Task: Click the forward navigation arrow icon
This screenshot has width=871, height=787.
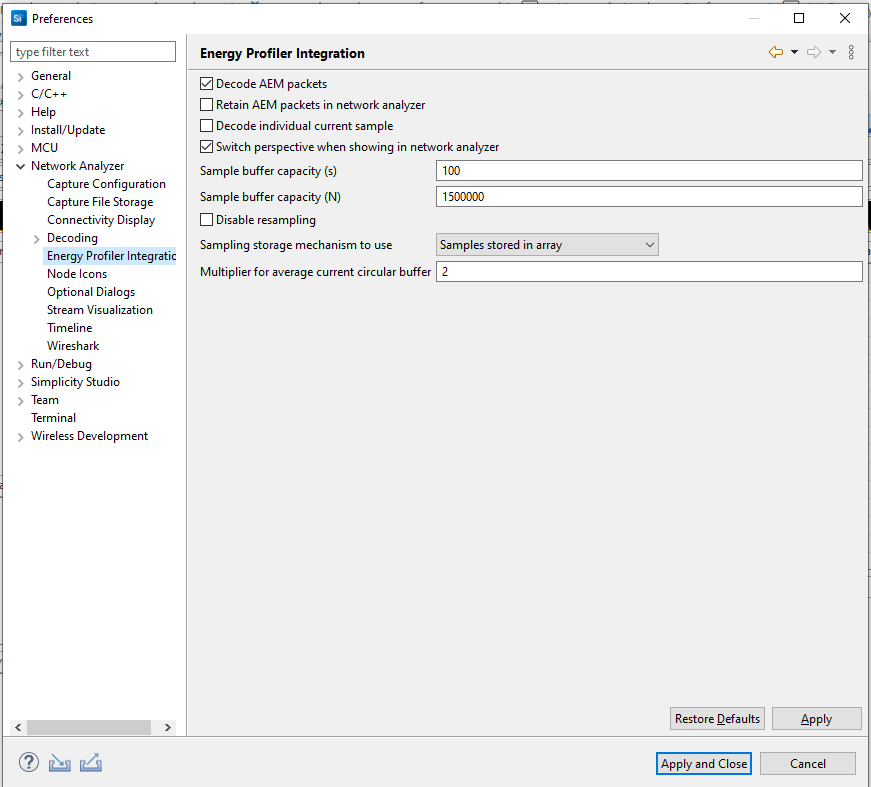Action: click(814, 52)
